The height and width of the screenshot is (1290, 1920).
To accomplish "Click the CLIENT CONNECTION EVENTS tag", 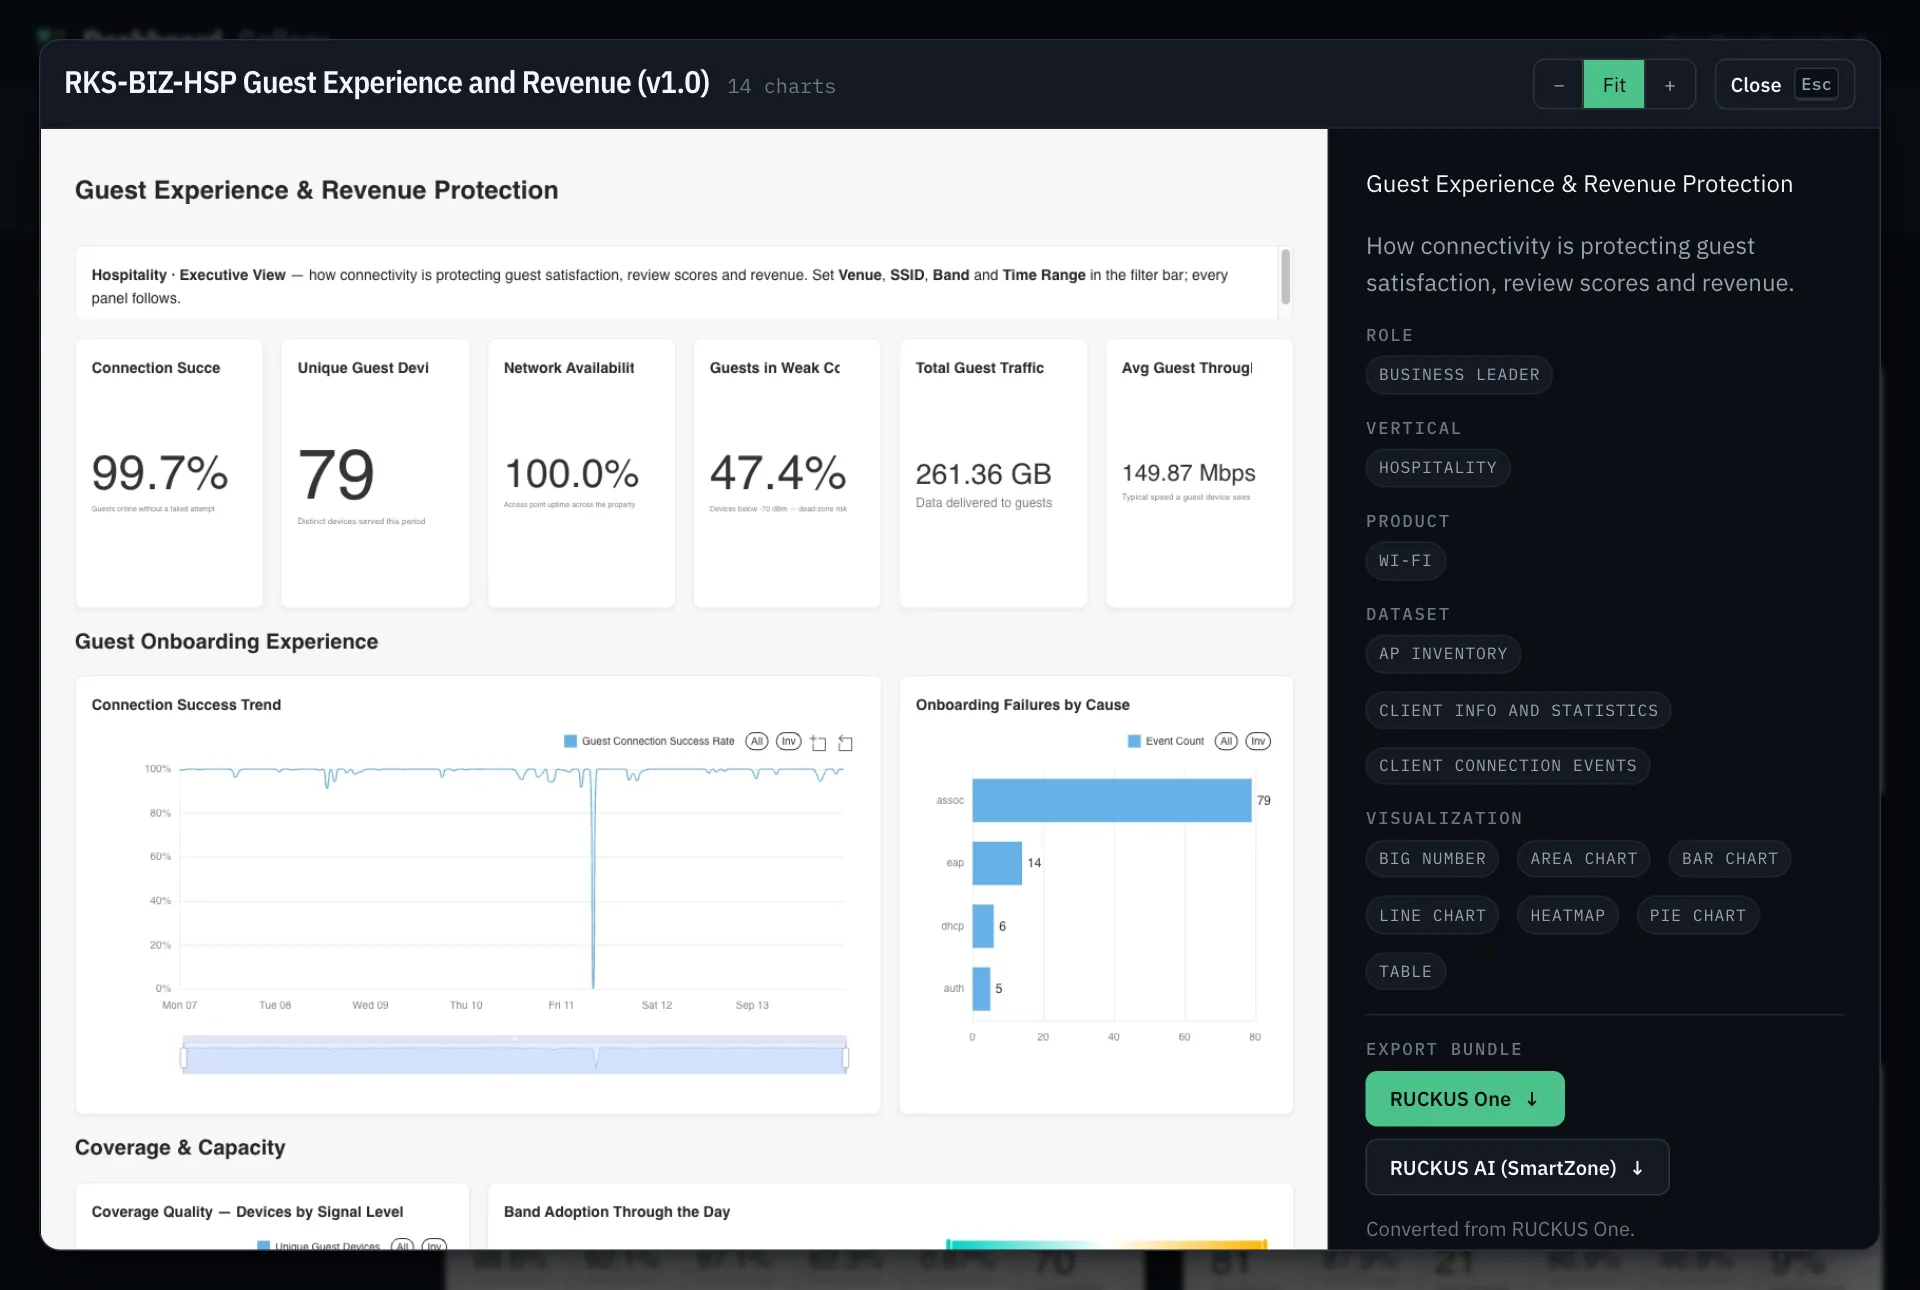I will point(1507,766).
